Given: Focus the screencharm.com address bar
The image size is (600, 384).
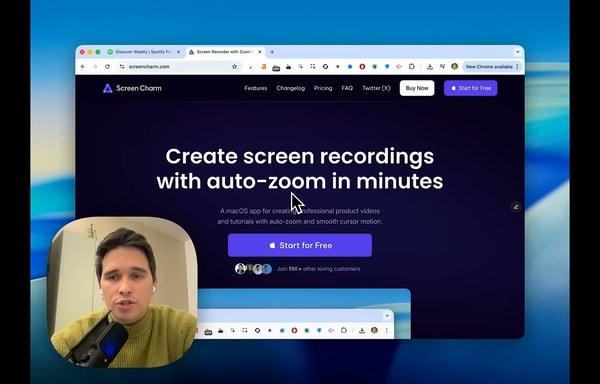Looking at the screenshot, I should tap(178, 67).
